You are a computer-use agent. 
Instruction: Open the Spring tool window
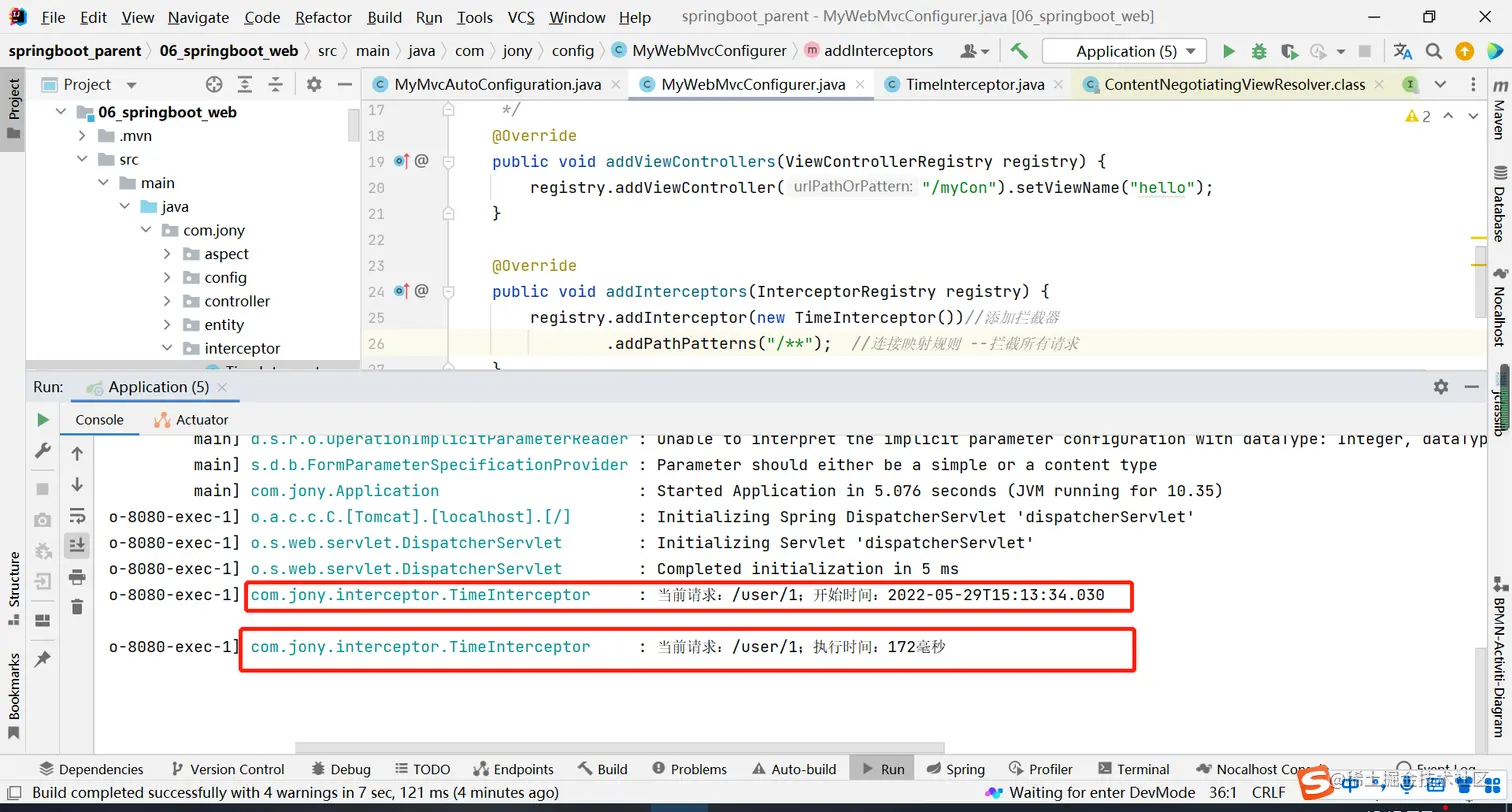[956, 769]
